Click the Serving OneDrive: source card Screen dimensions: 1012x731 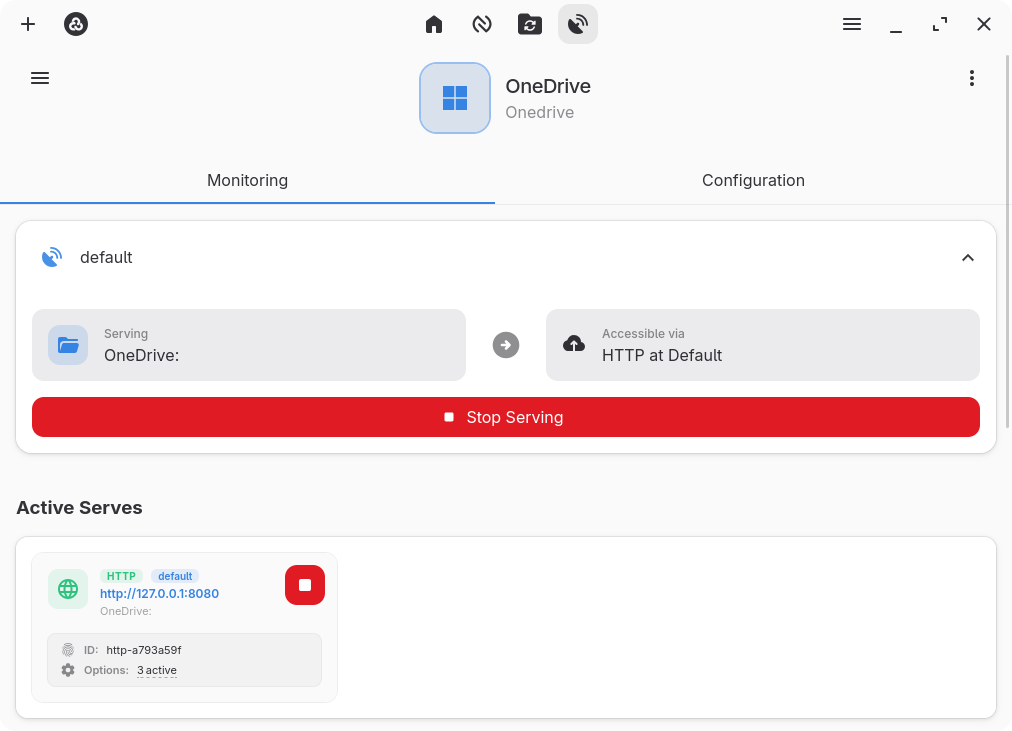(249, 345)
